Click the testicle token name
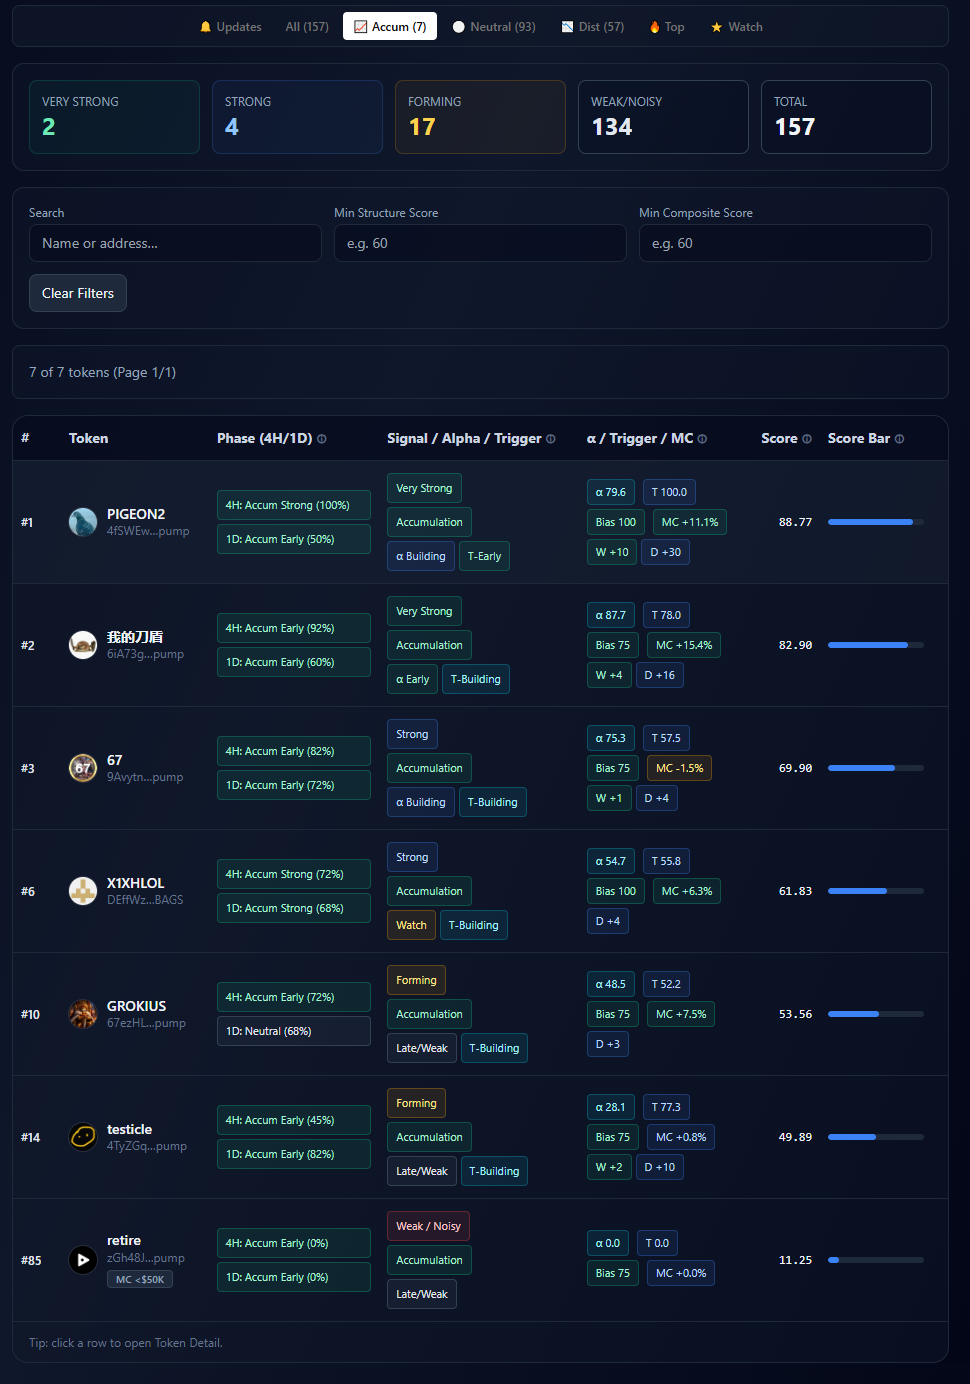The height and width of the screenshot is (1384, 970). (x=130, y=1129)
